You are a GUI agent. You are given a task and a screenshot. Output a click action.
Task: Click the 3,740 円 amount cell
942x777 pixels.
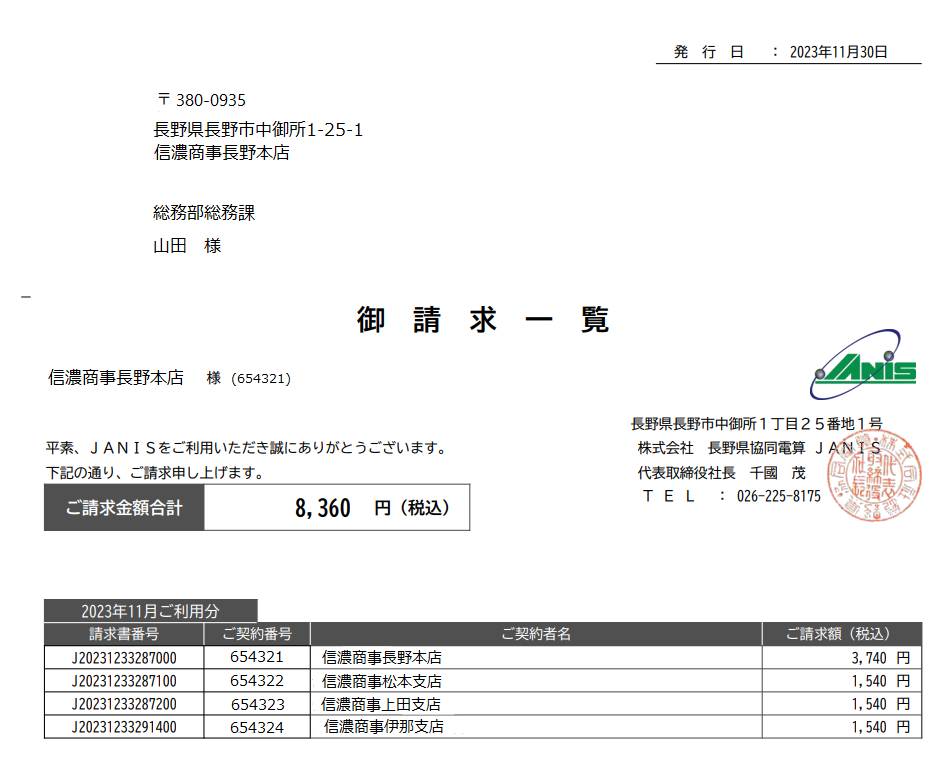click(x=880, y=658)
